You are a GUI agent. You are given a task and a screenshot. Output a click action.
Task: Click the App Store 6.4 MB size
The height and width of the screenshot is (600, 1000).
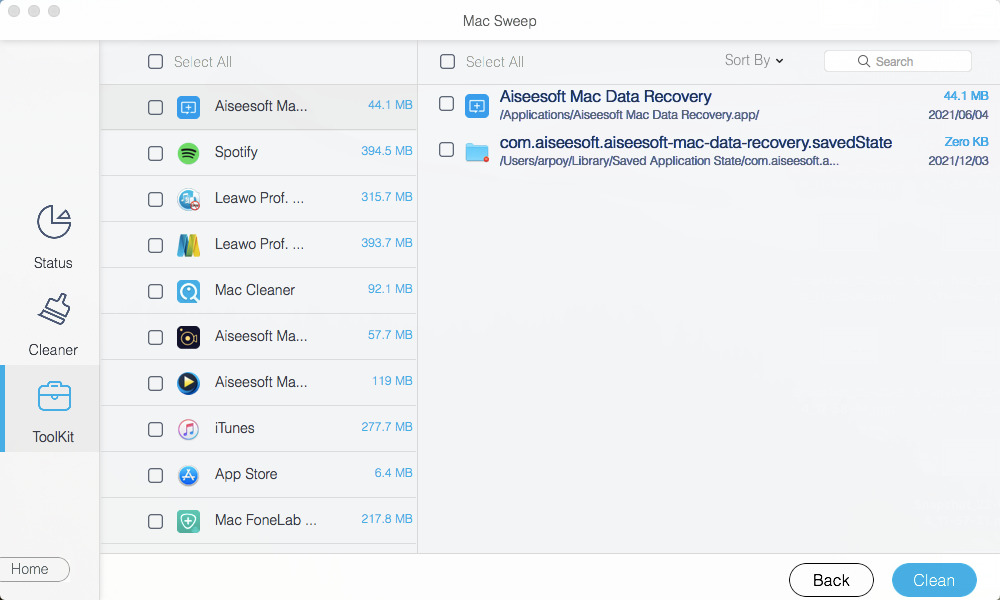coord(393,472)
